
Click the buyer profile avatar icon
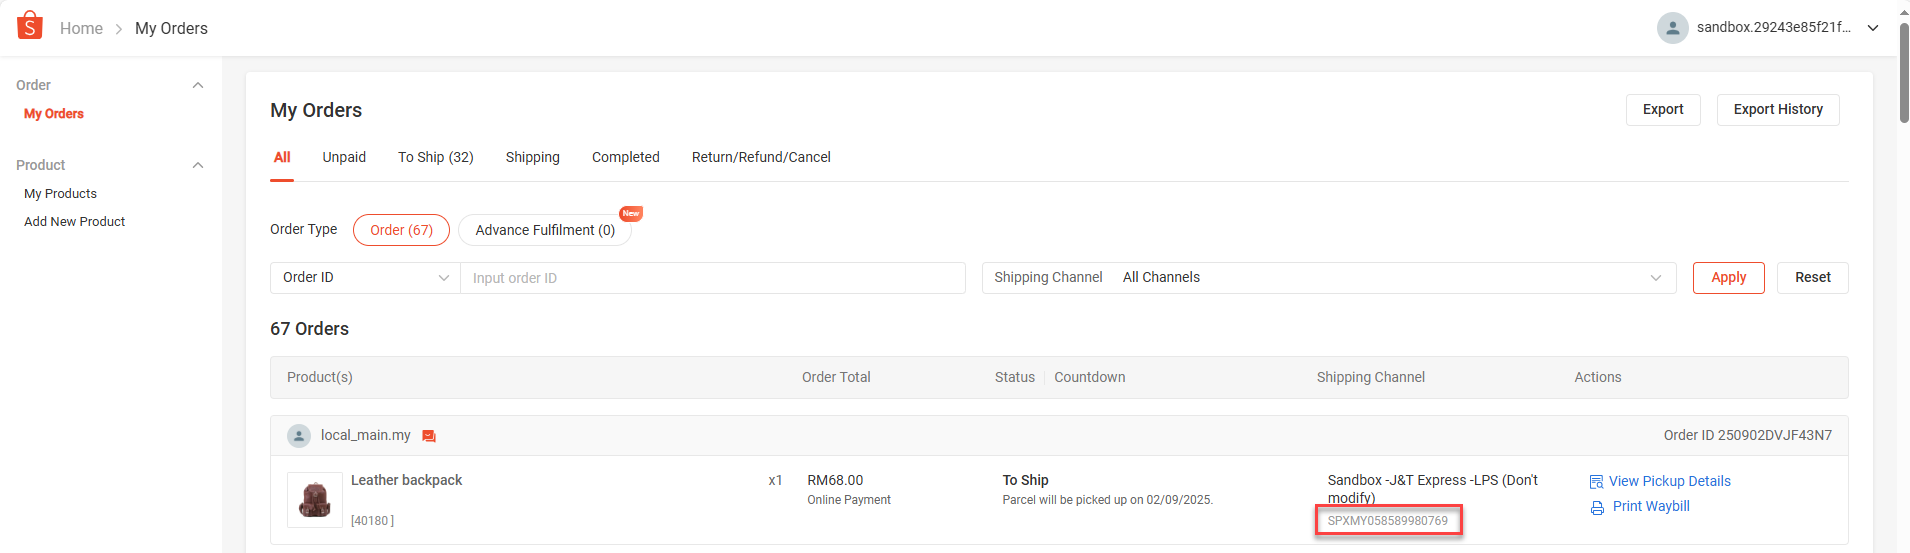click(299, 436)
